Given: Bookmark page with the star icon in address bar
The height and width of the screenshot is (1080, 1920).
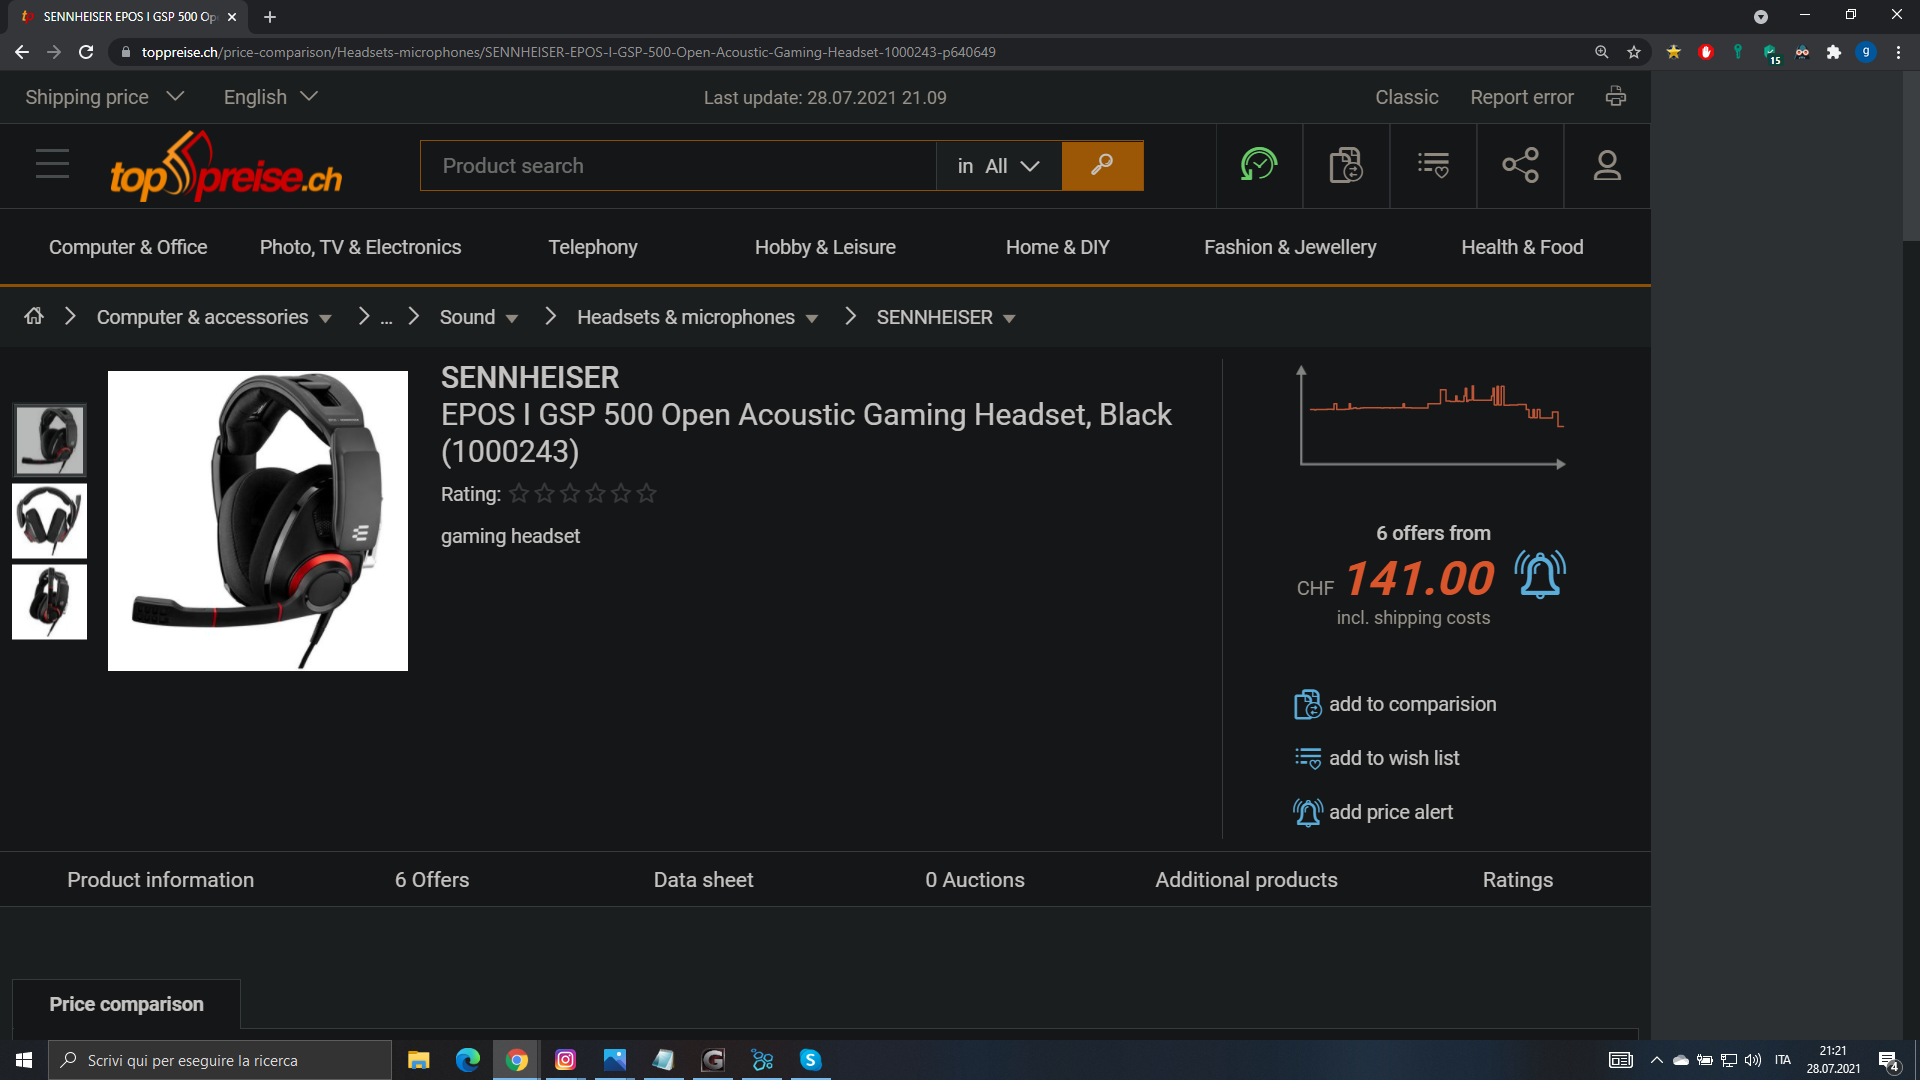Looking at the screenshot, I should (1634, 52).
